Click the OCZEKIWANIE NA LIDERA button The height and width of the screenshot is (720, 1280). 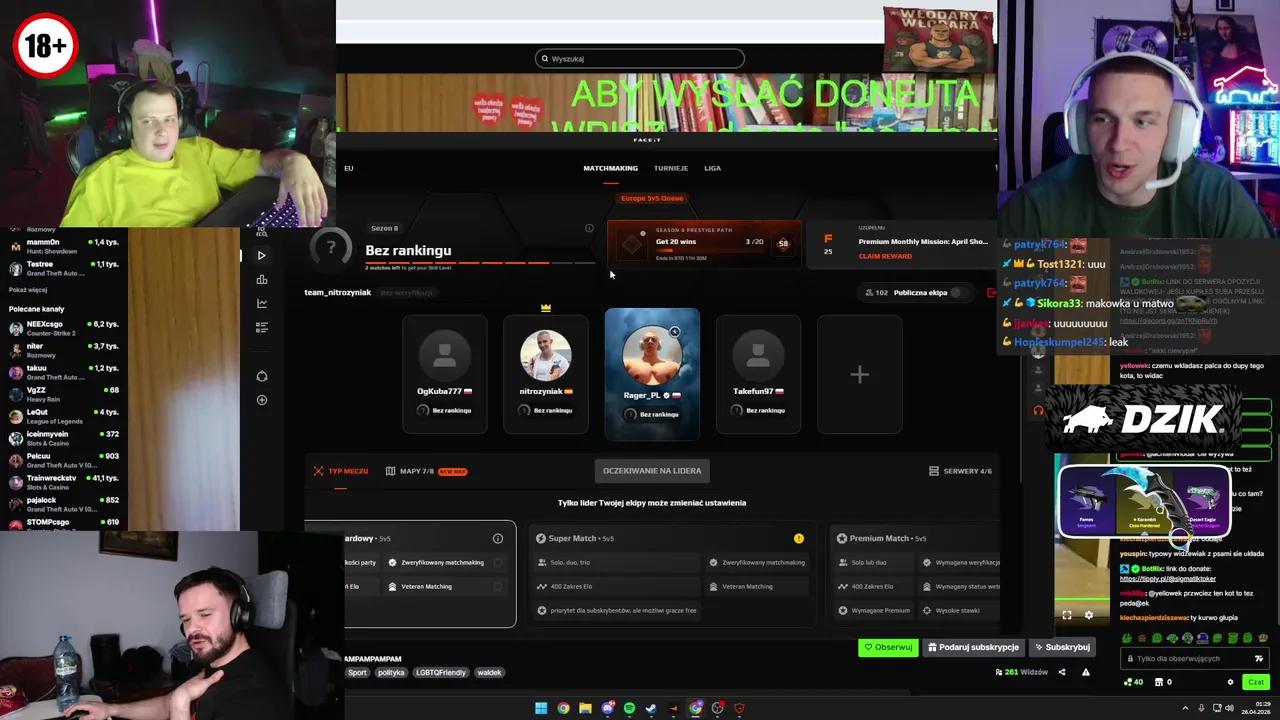pos(652,470)
